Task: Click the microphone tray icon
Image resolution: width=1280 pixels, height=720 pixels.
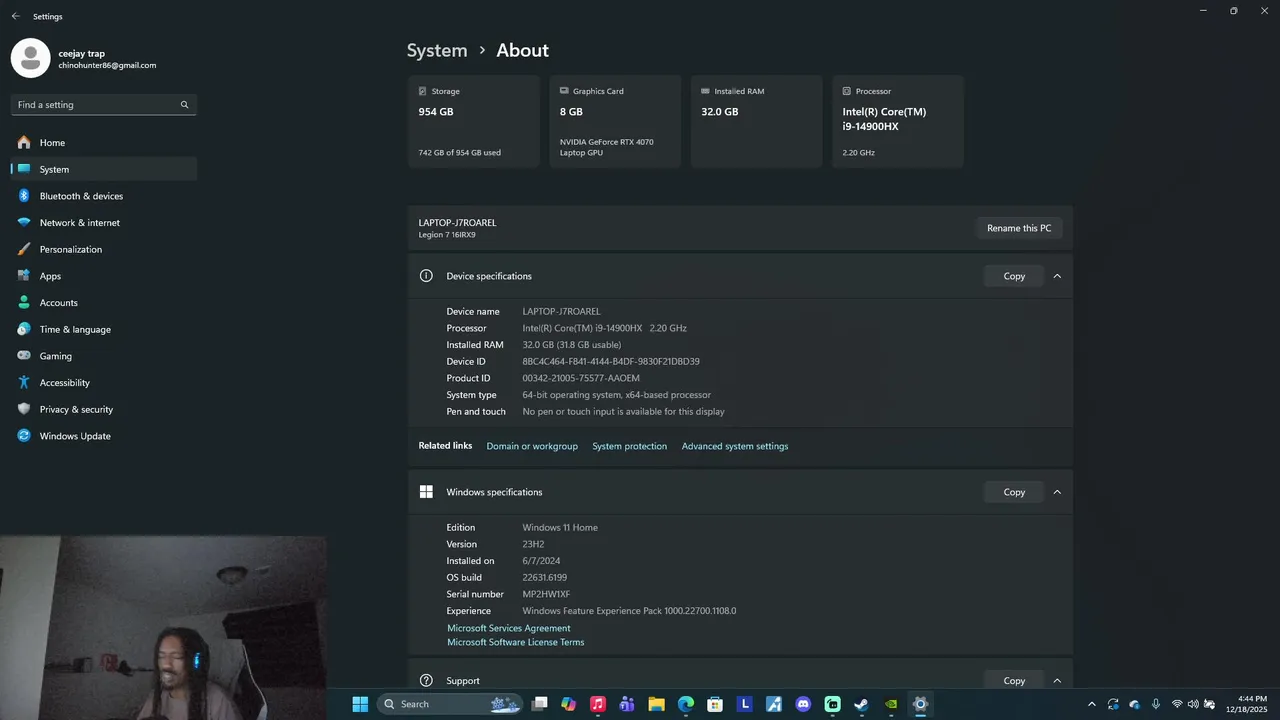Action: click(x=1156, y=704)
